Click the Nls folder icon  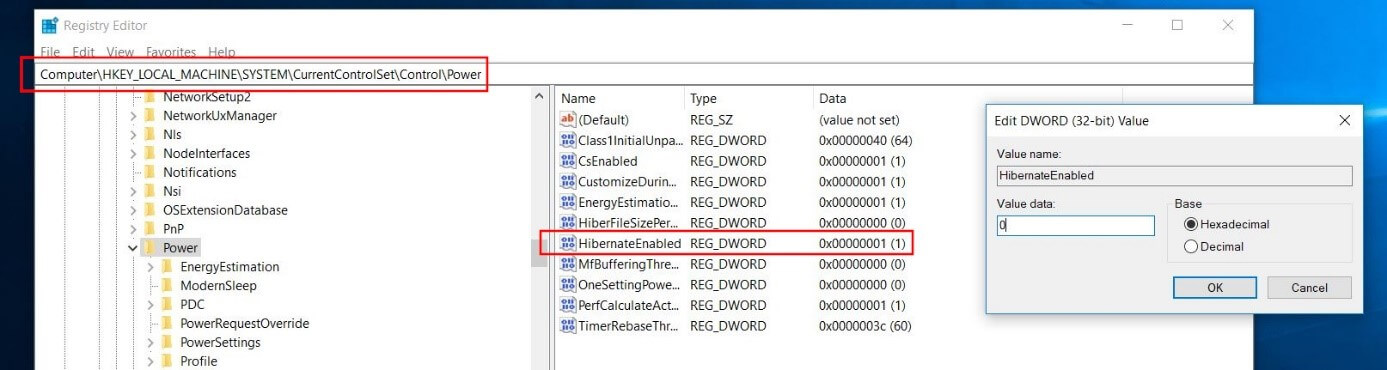(x=151, y=134)
